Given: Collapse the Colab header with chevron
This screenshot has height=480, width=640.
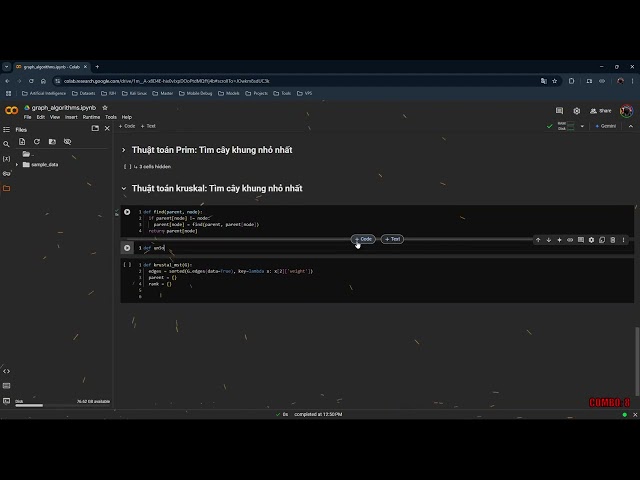Looking at the screenshot, I should [631, 126].
